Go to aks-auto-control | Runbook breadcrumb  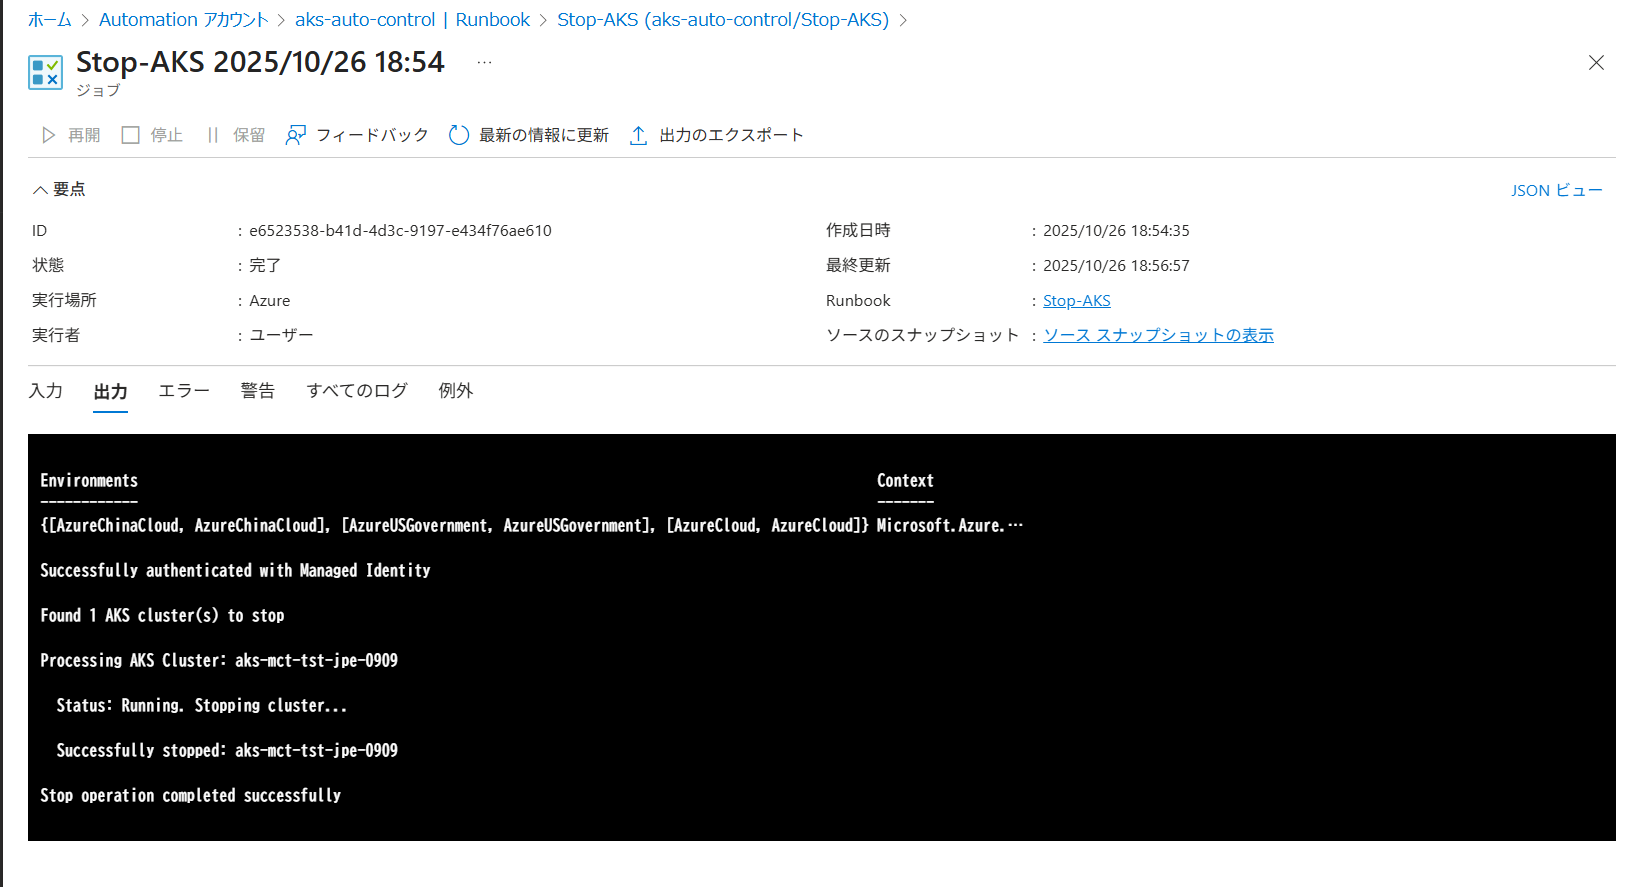click(x=412, y=19)
